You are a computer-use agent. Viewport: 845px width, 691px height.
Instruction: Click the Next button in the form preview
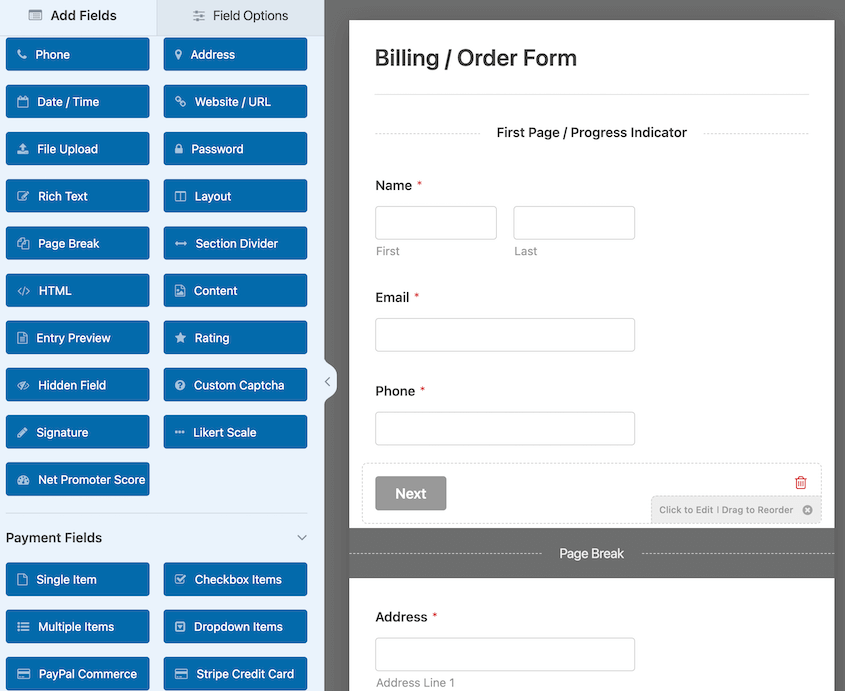[x=410, y=492]
